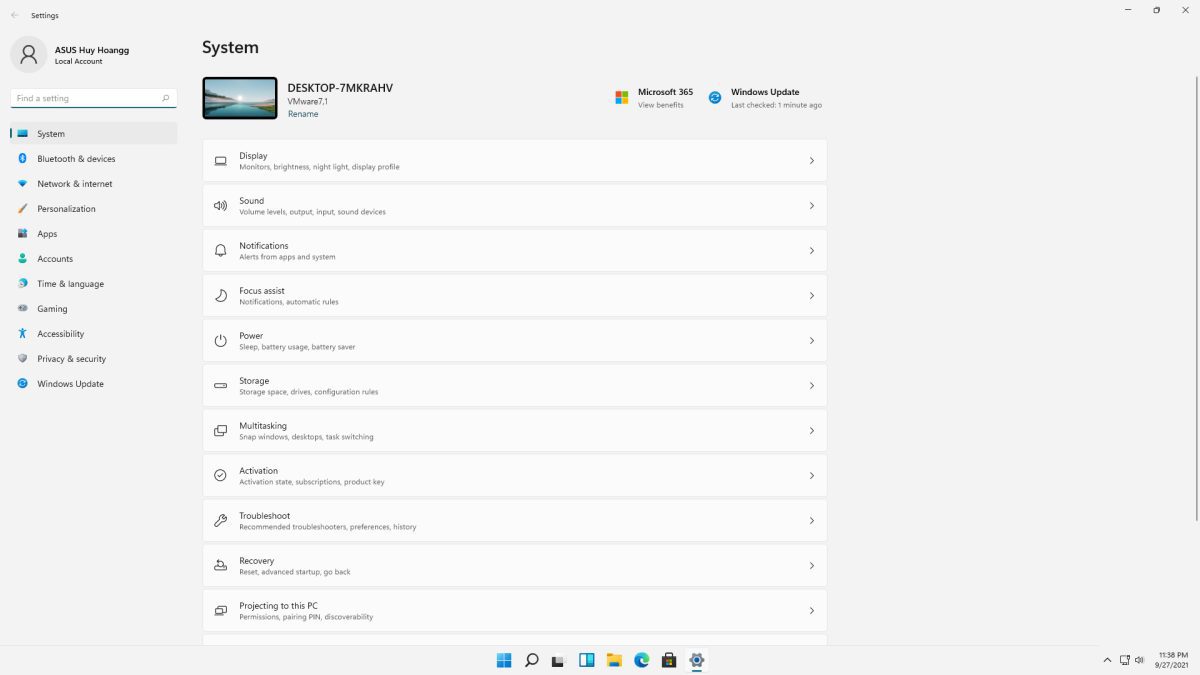Click the Windows Update sync icon in the header
This screenshot has height=675, width=1200.
pyautogui.click(x=715, y=97)
